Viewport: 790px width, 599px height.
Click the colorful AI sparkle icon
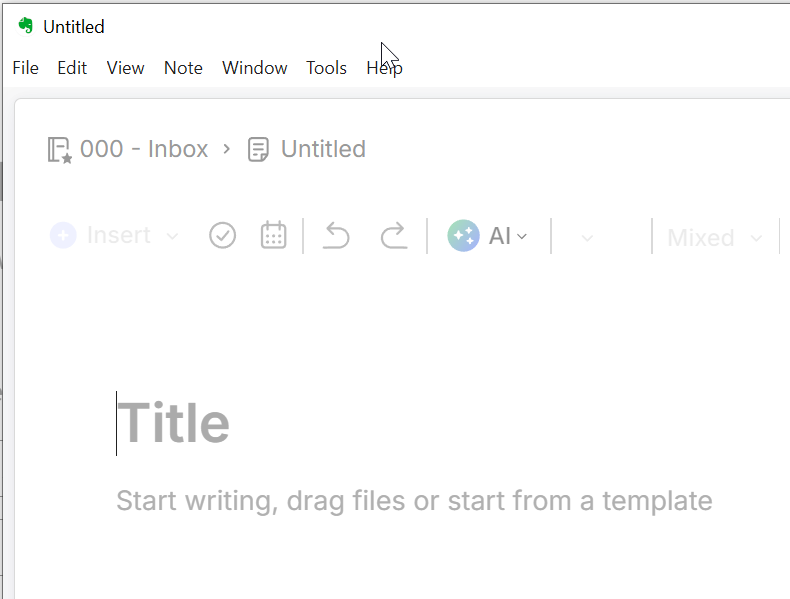click(x=463, y=235)
